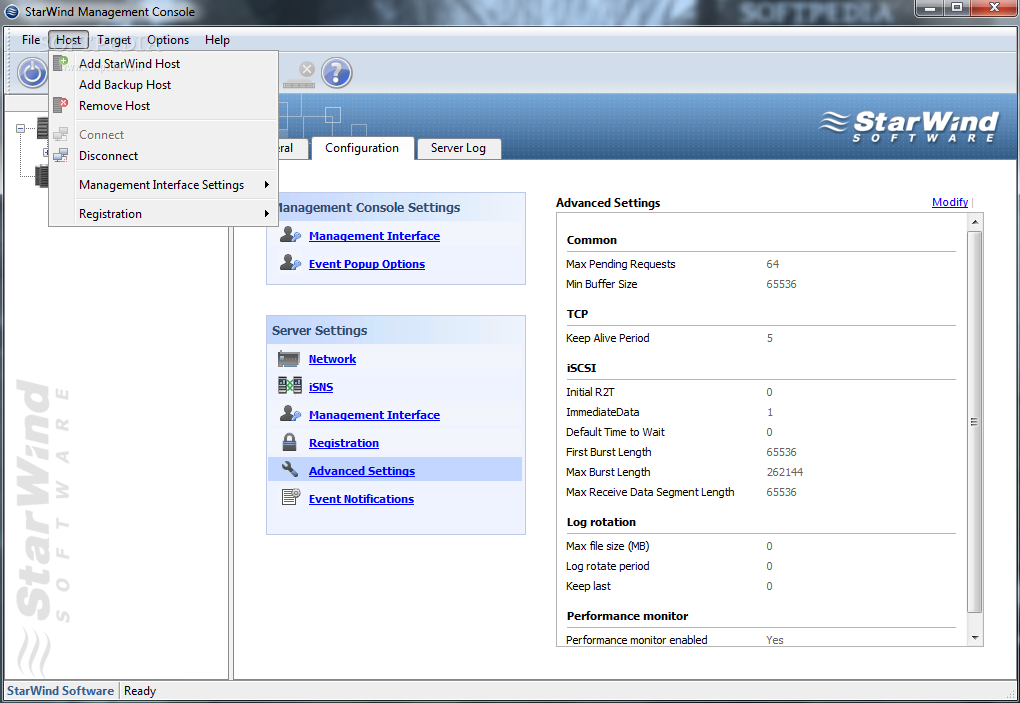The height and width of the screenshot is (703, 1020).
Task: Click the StarWind app icon in title bar
Action: pyautogui.click(x=12, y=11)
